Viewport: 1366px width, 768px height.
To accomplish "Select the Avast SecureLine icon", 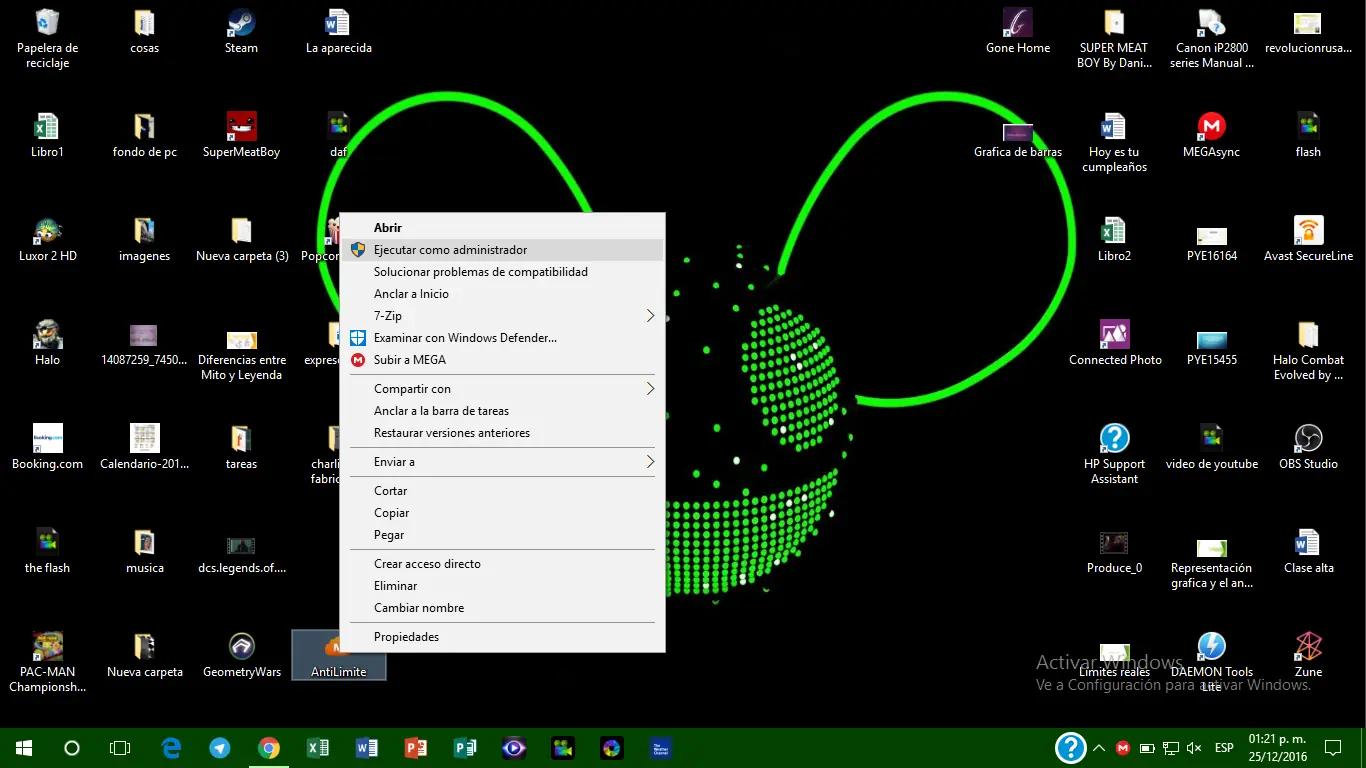I will tap(1308, 239).
